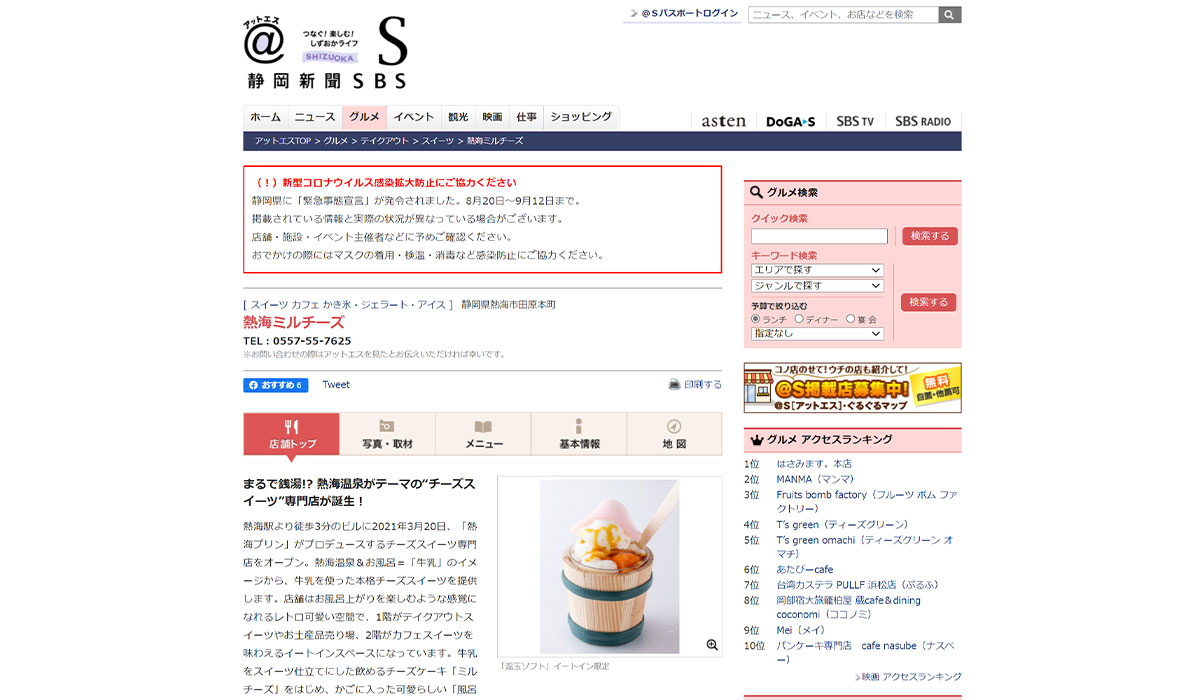Click the 印刷する link
Screen dimensions: 1200x700
pos(702,384)
